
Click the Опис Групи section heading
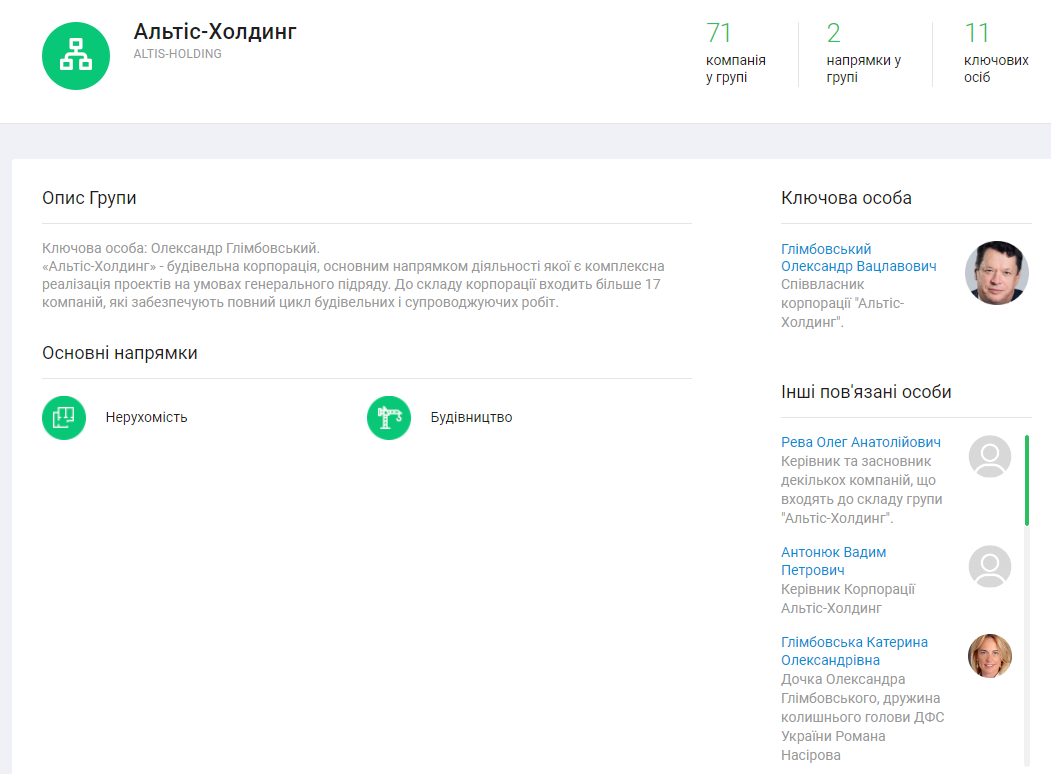click(89, 198)
